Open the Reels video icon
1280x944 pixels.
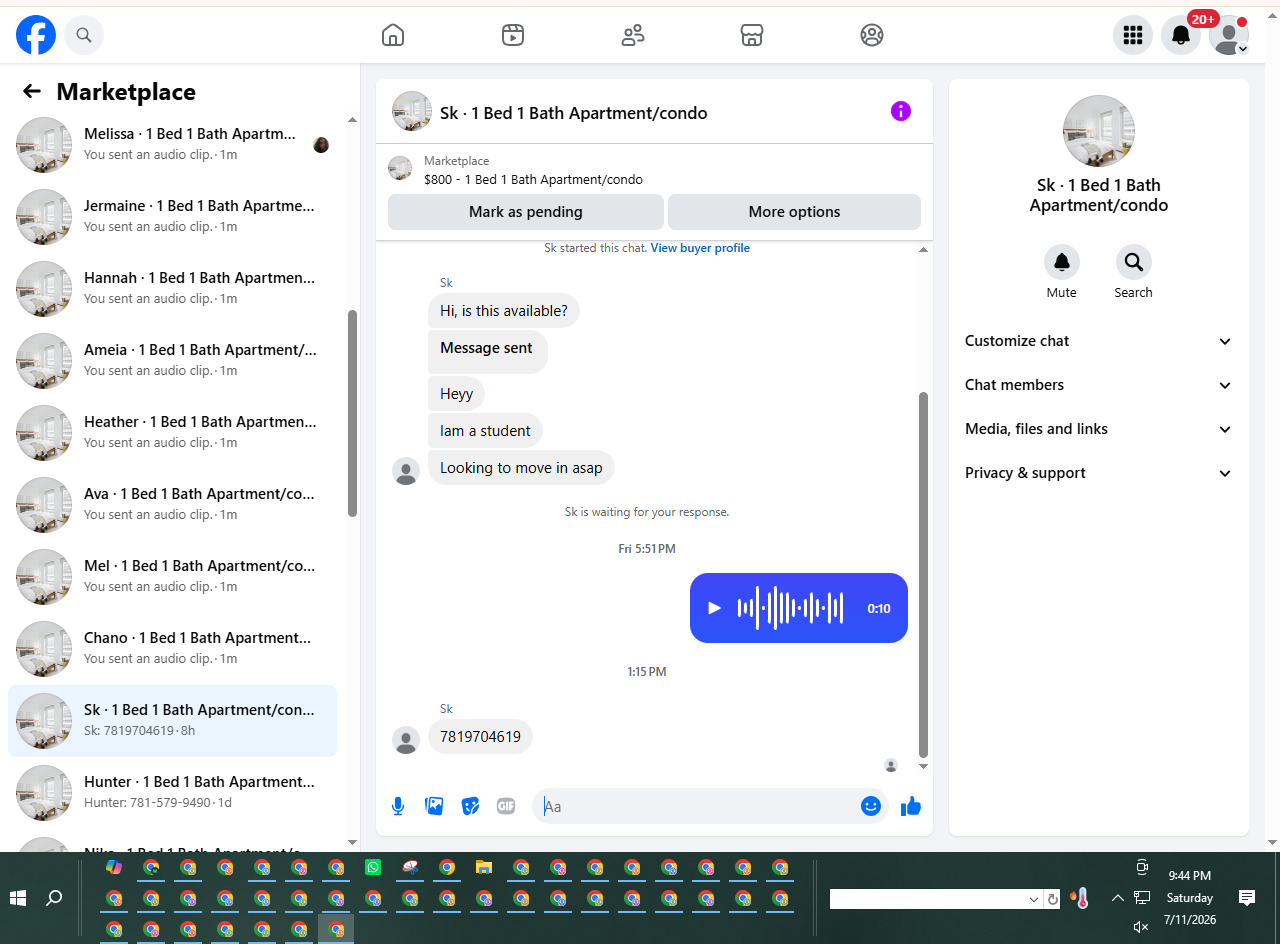click(x=513, y=36)
